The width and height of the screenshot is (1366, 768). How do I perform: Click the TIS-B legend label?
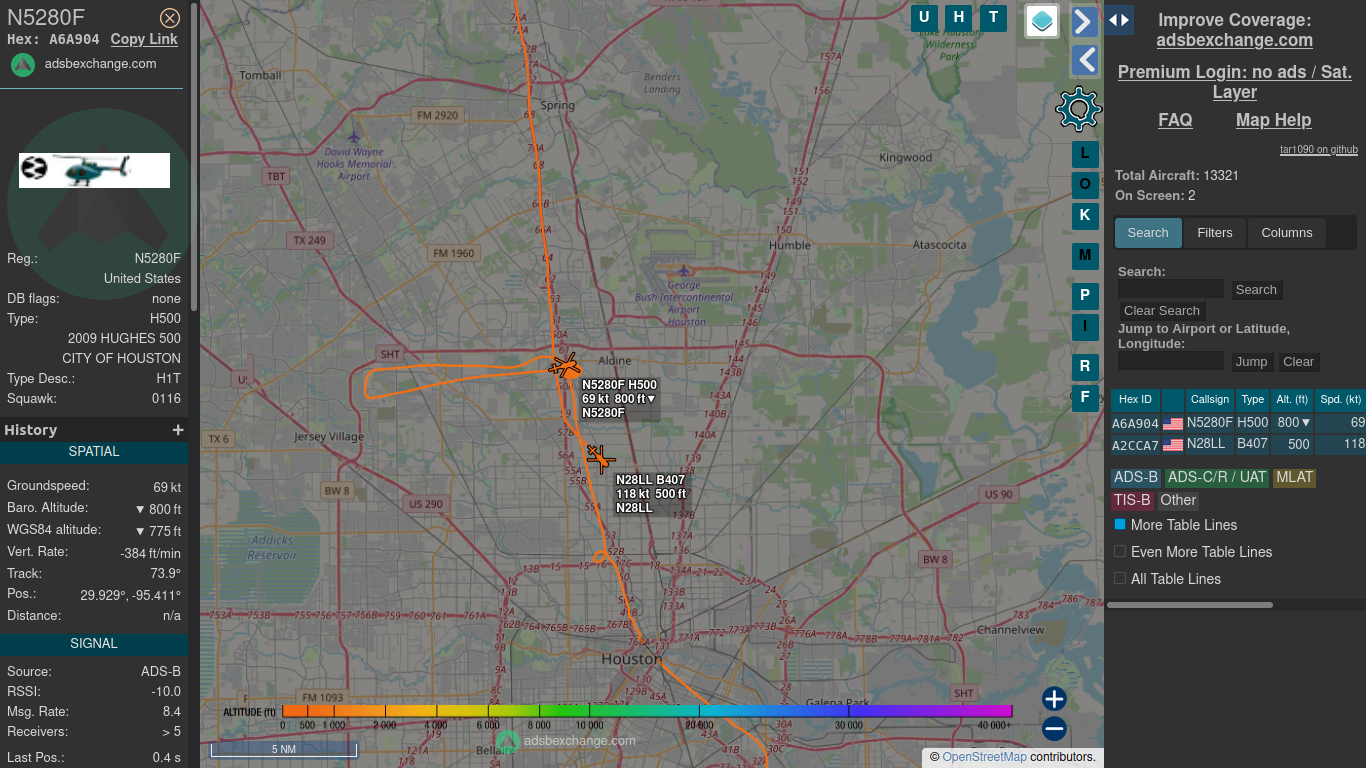1132,501
